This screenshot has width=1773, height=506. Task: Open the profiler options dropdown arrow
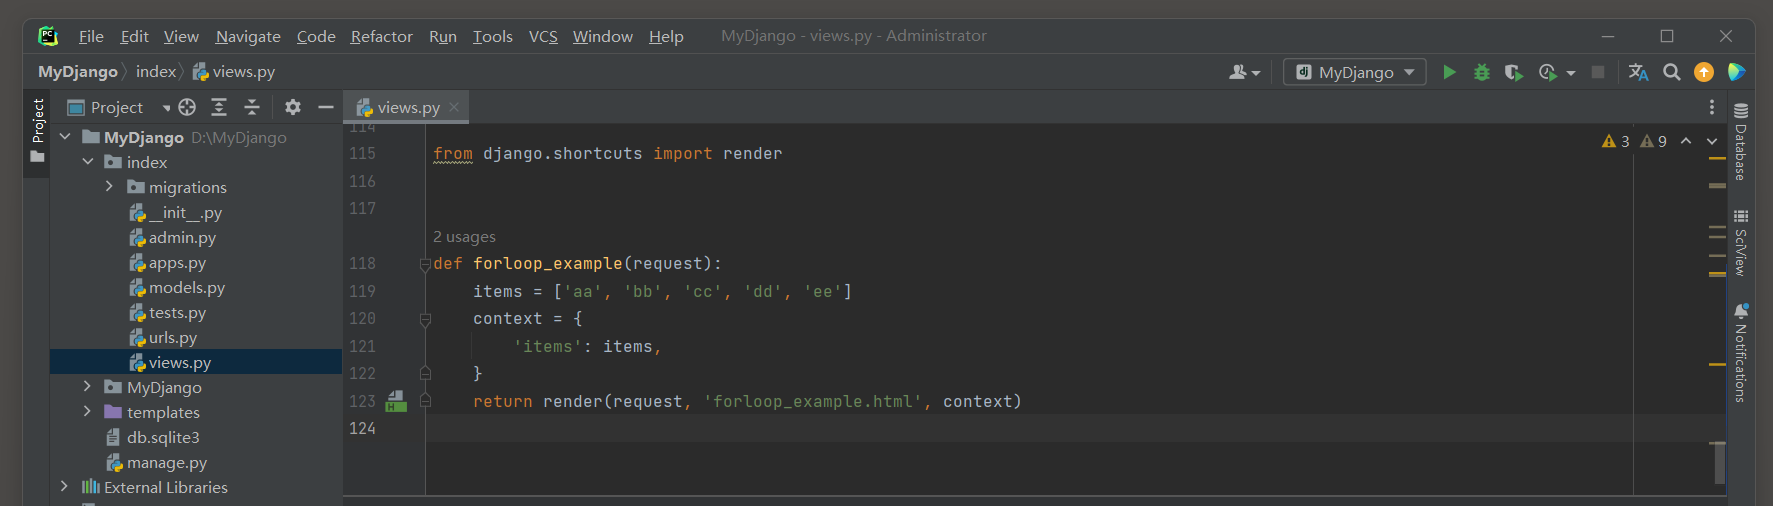[x=1571, y=73]
